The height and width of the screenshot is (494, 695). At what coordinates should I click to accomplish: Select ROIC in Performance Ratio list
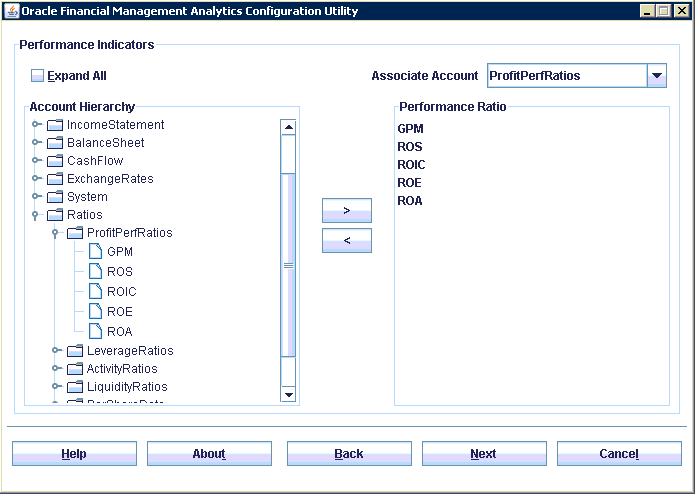pyautogui.click(x=411, y=165)
